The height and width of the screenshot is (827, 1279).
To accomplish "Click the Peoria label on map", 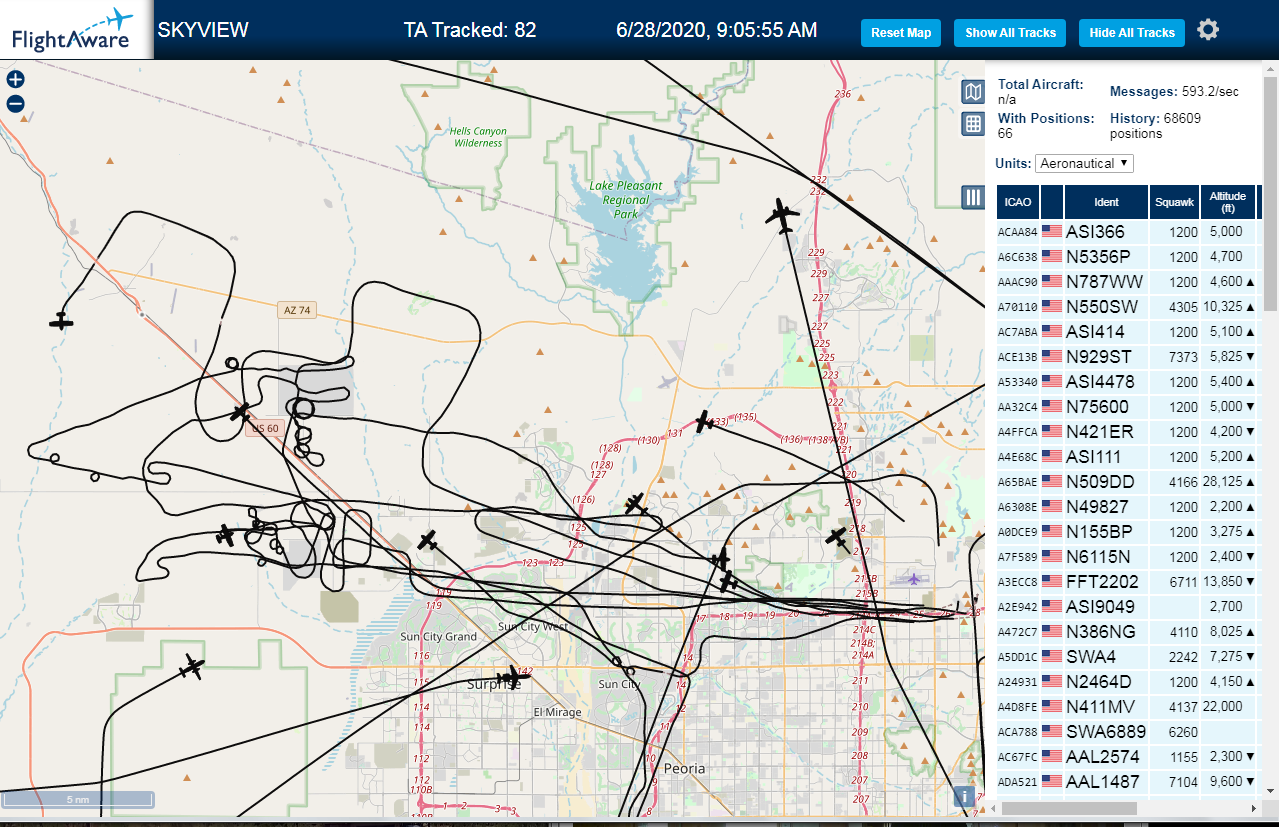I will 685,768.
